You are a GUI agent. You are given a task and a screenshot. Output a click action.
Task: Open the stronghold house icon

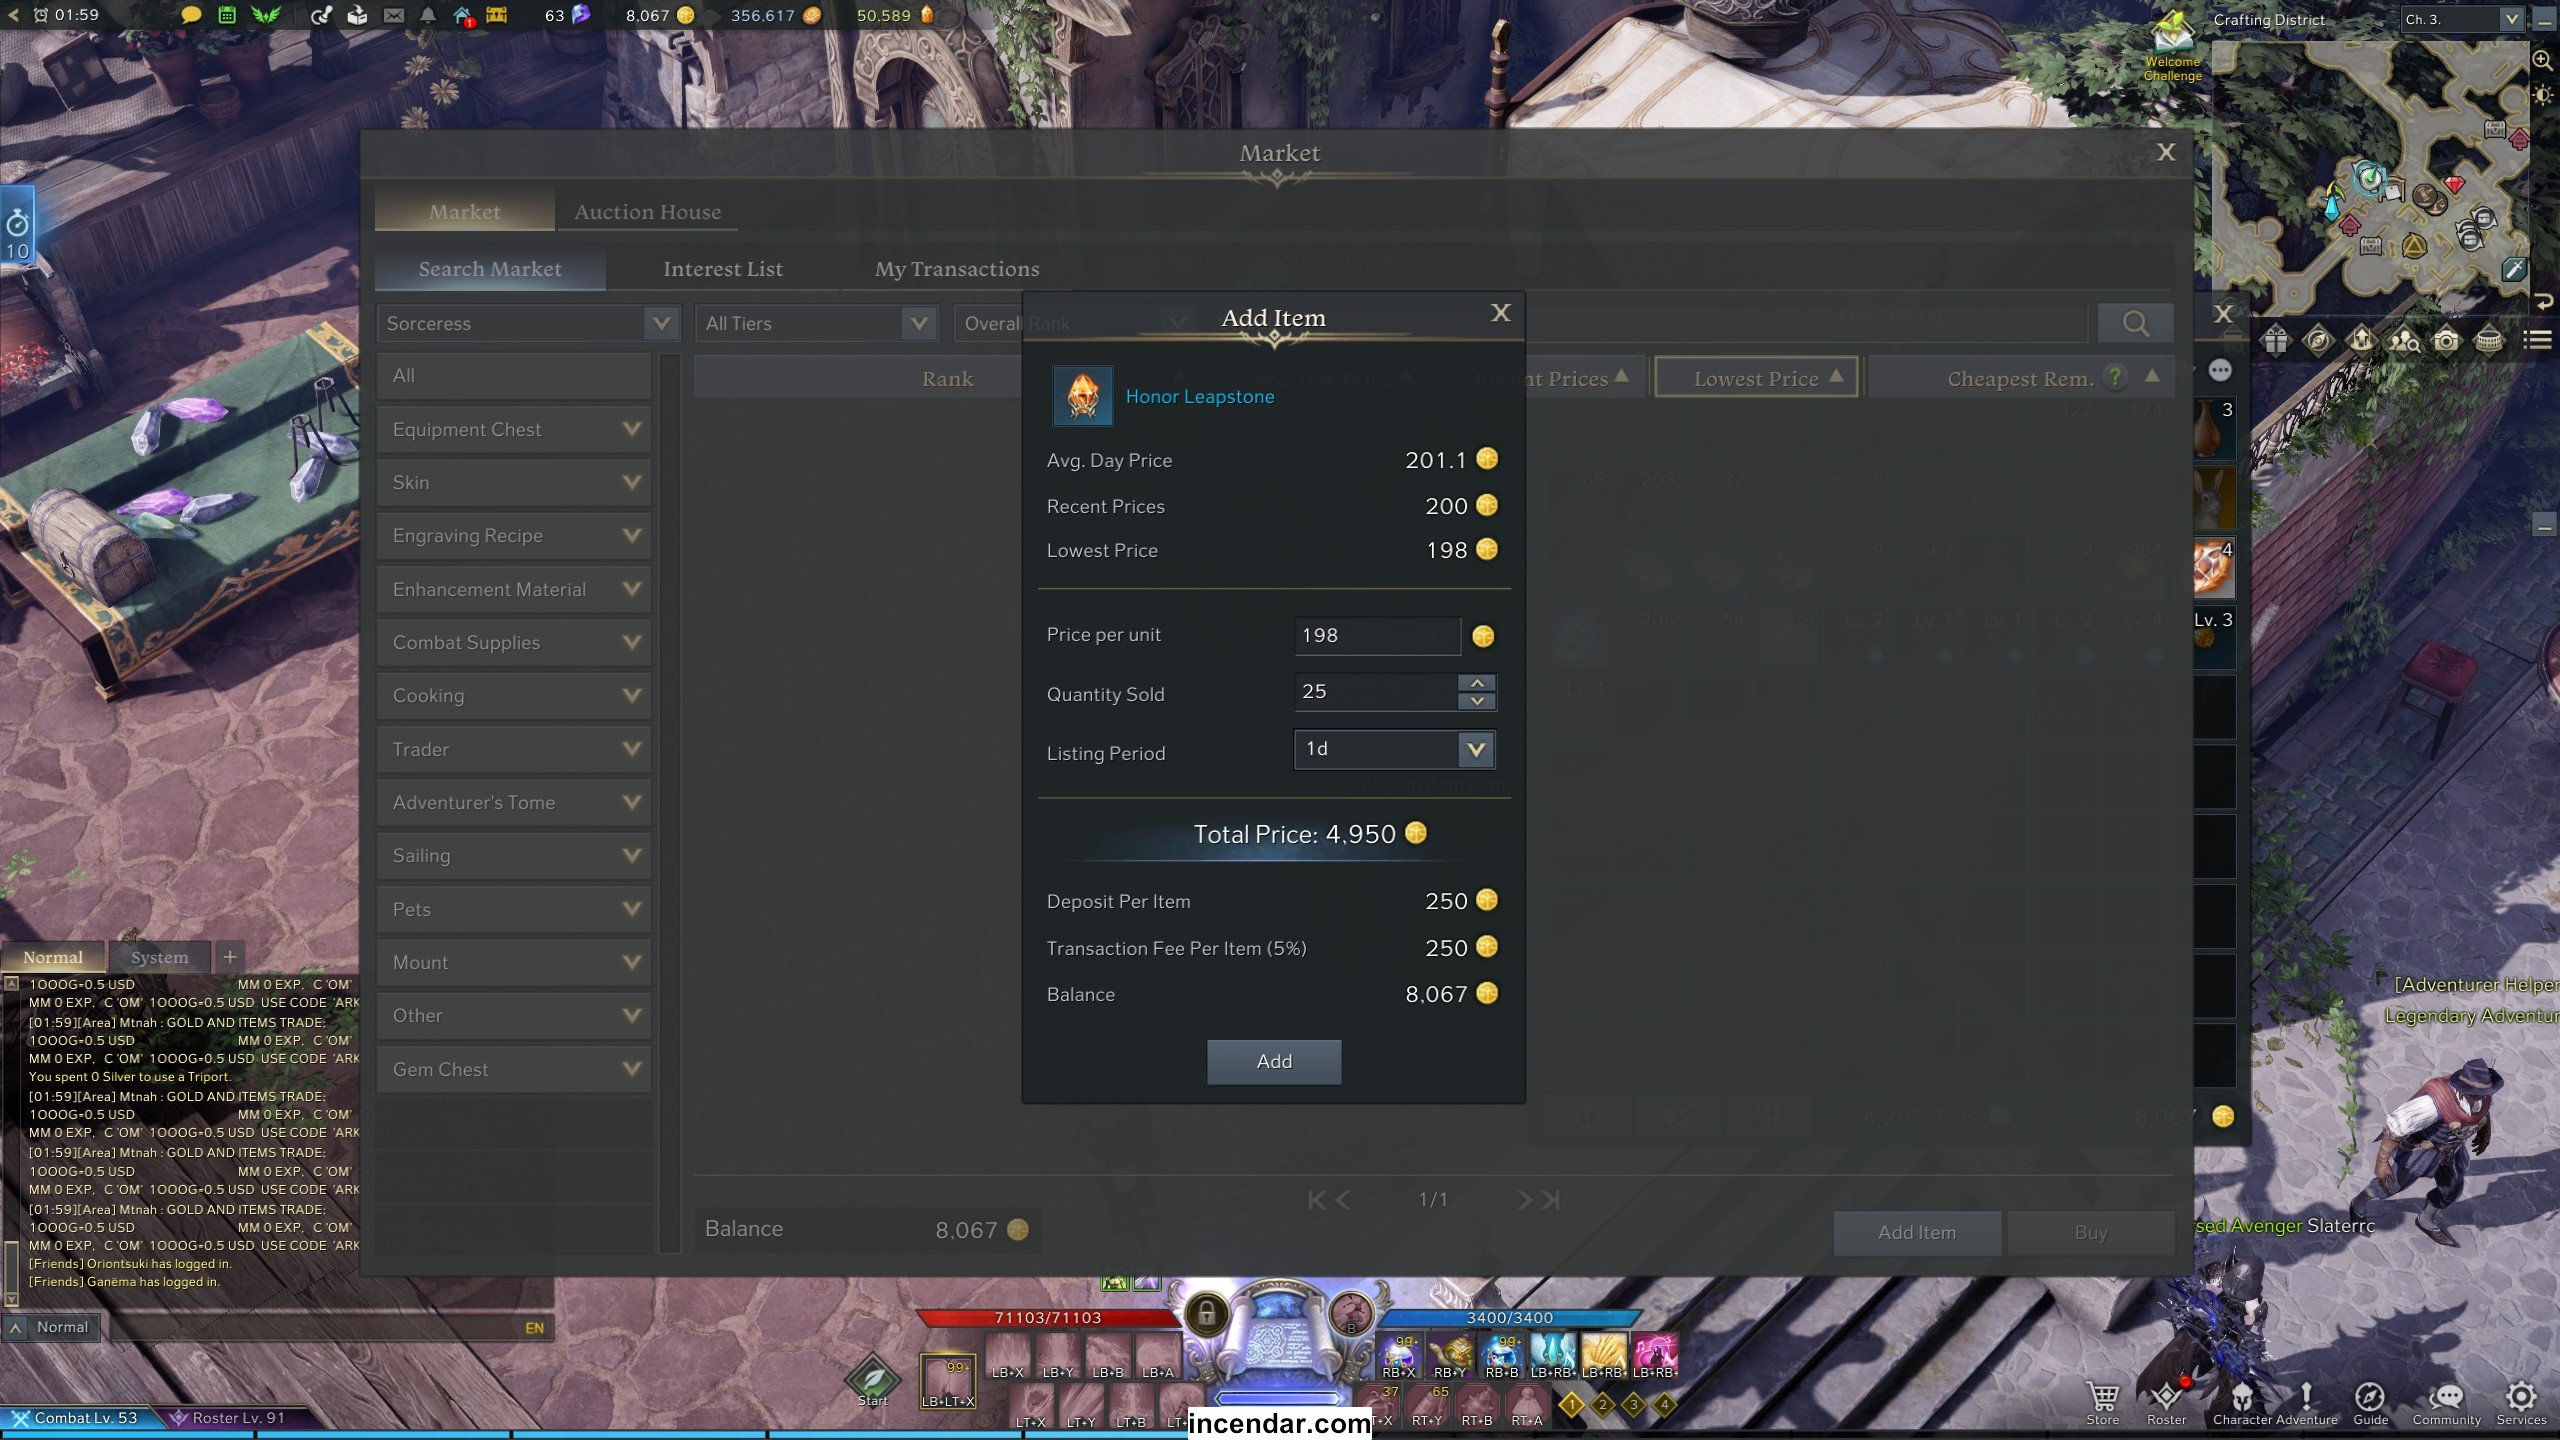(x=463, y=15)
